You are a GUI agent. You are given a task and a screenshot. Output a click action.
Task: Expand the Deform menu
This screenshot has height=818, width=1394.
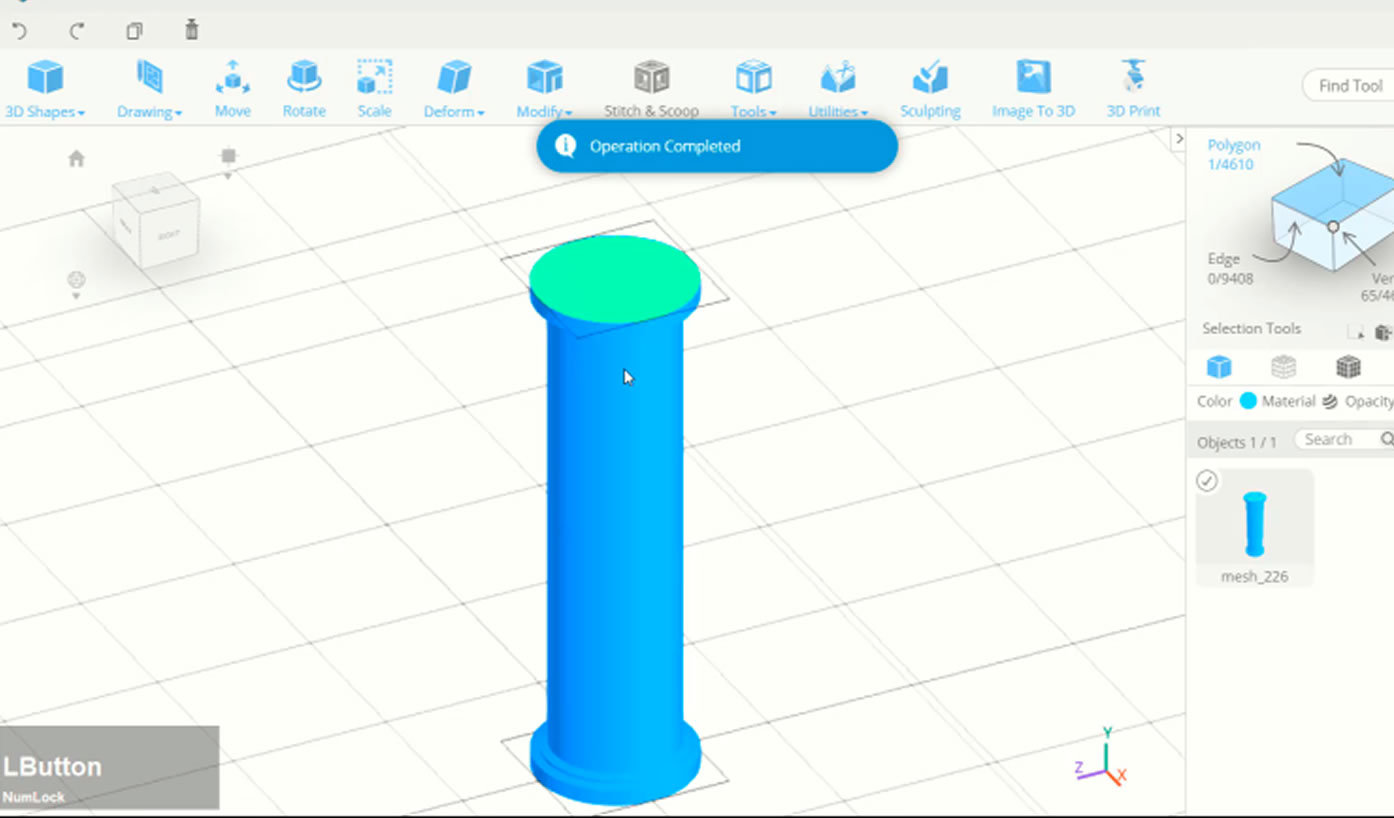[x=454, y=89]
